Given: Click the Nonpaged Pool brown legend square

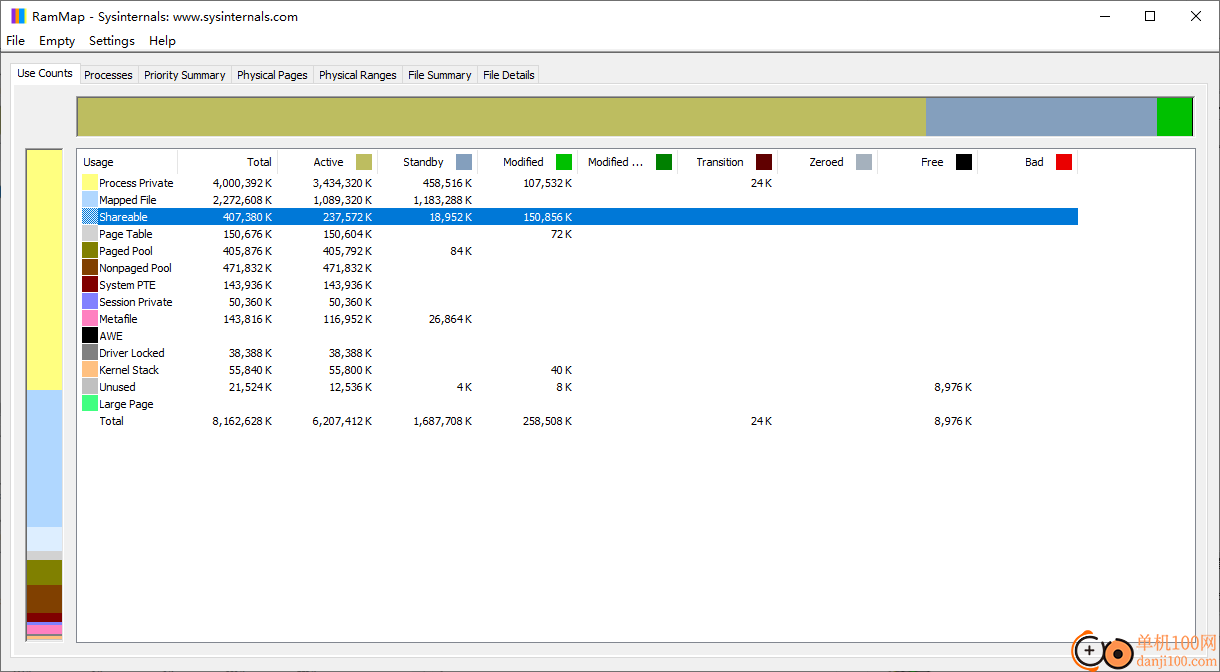Looking at the screenshot, I should tap(90, 268).
